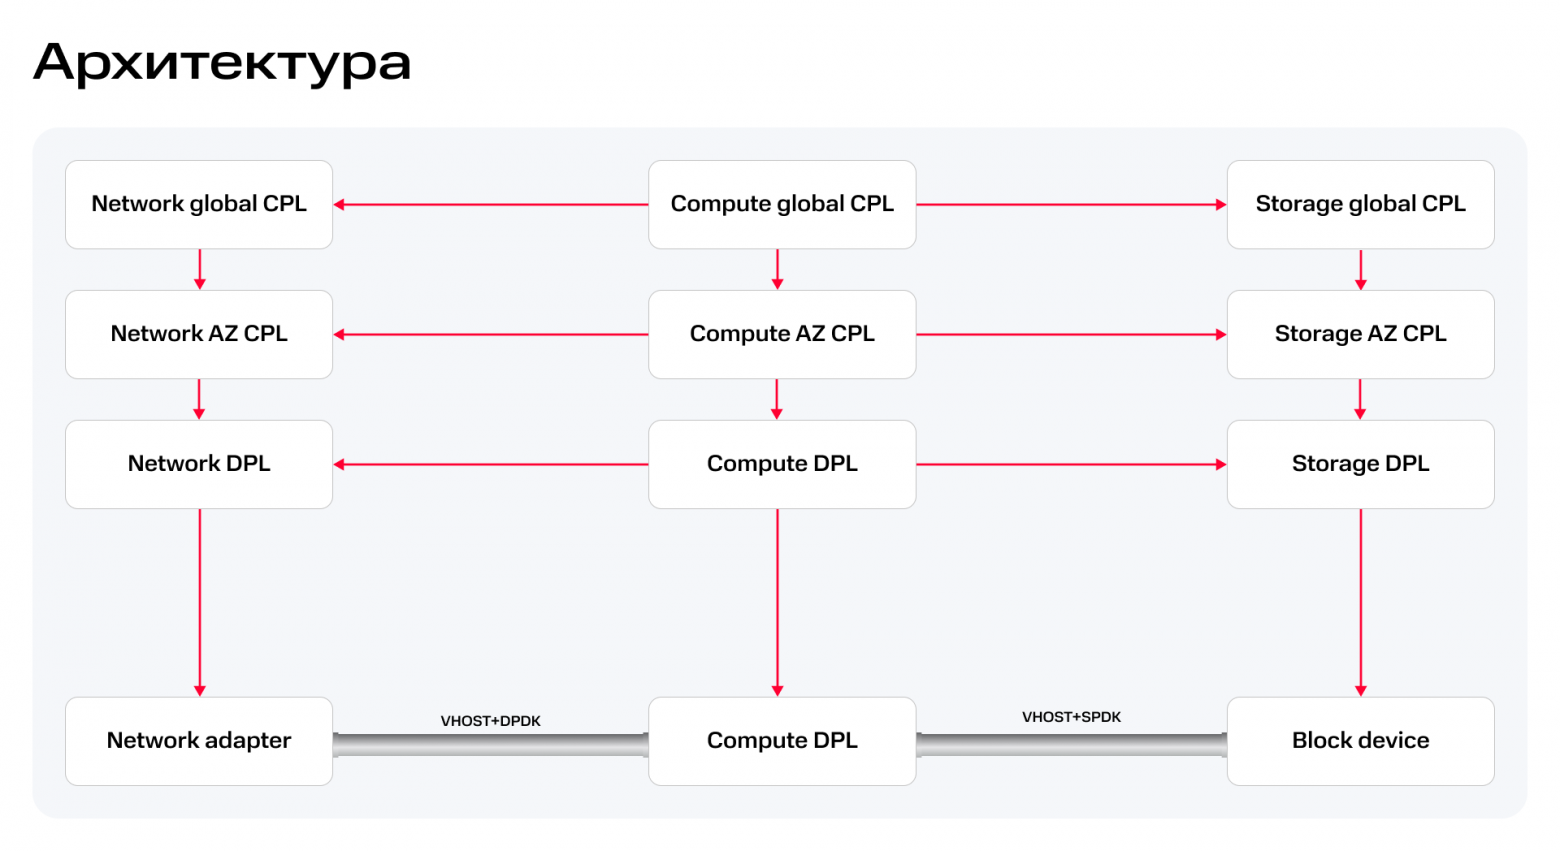Click the Network adapter block
This screenshot has height=851, width=1560.
tap(199, 741)
